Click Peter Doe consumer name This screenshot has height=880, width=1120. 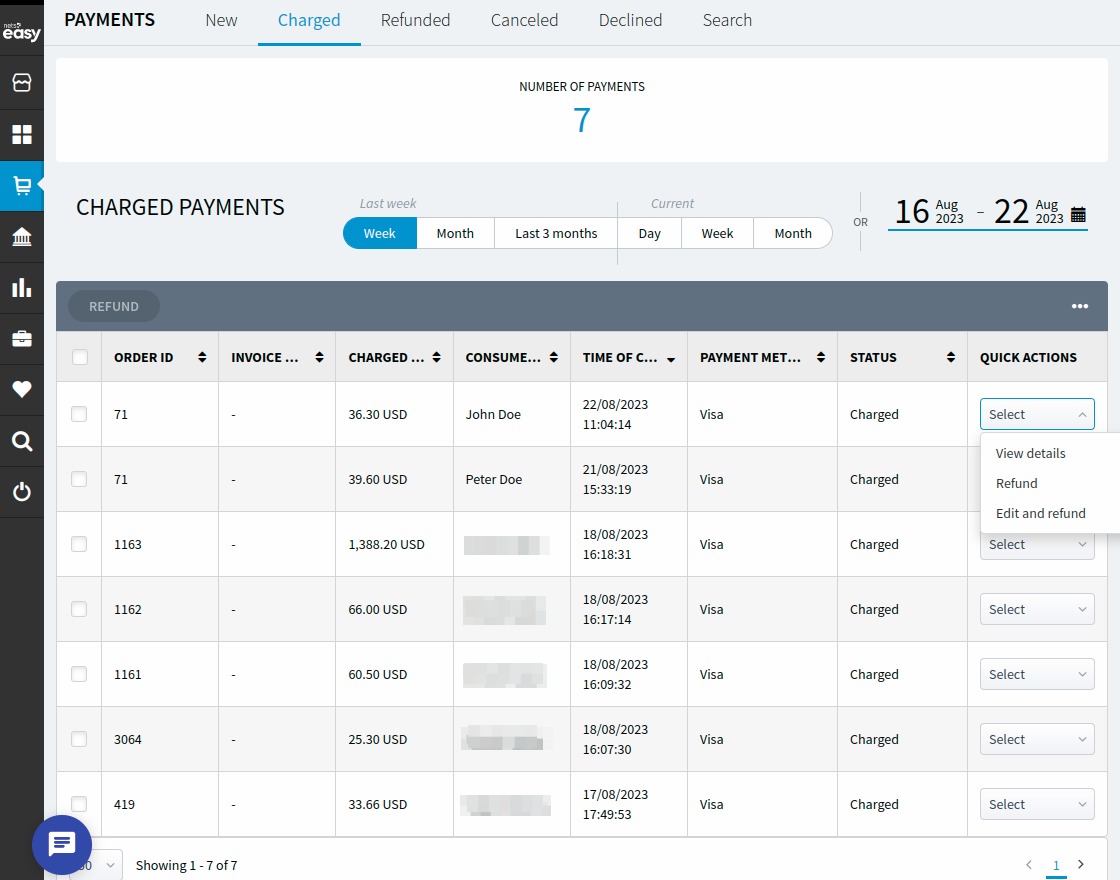pyautogui.click(x=494, y=479)
